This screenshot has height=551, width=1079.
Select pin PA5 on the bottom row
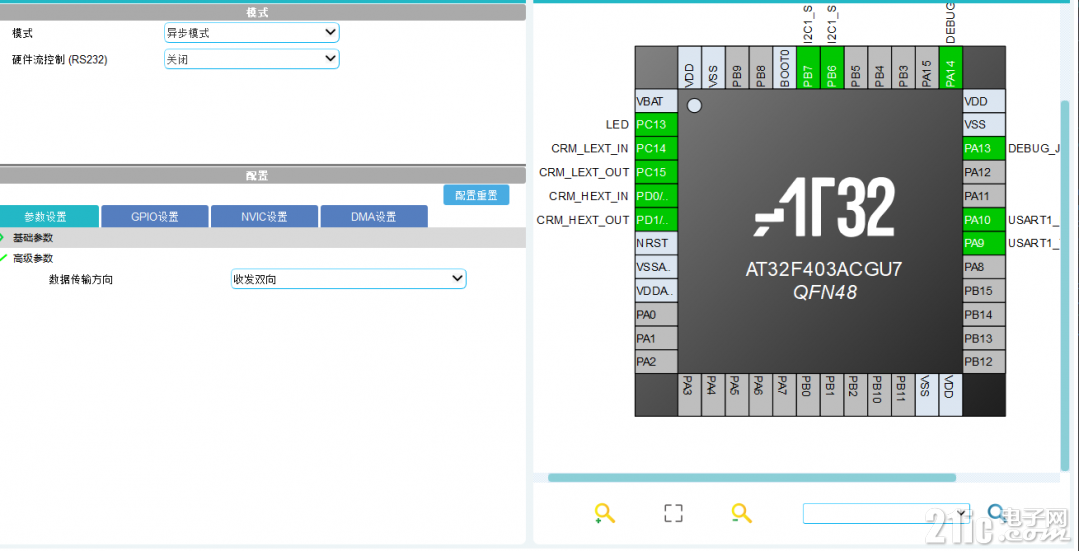[737, 395]
